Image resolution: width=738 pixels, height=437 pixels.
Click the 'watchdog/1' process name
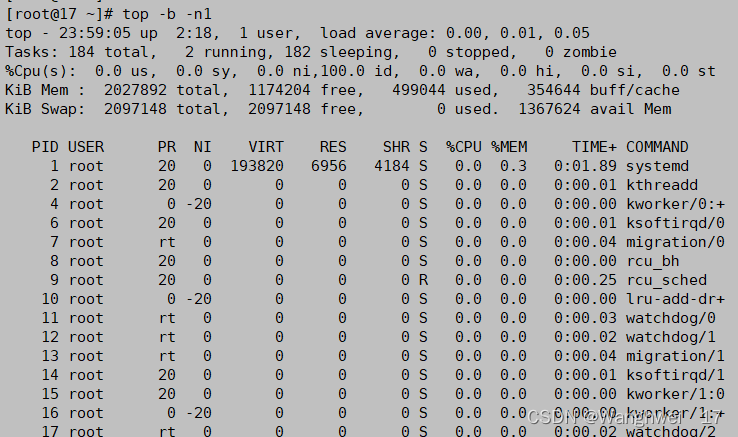coord(671,337)
